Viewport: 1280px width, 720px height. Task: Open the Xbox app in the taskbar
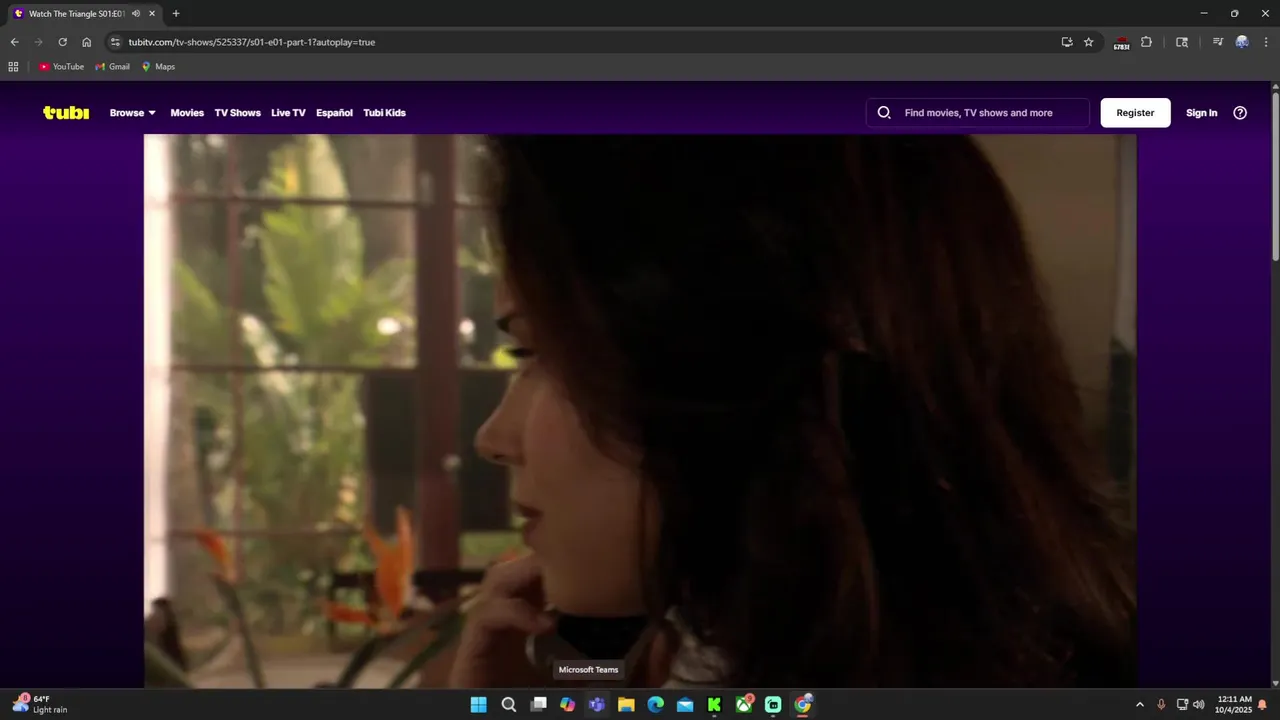click(x=744, y=705)
